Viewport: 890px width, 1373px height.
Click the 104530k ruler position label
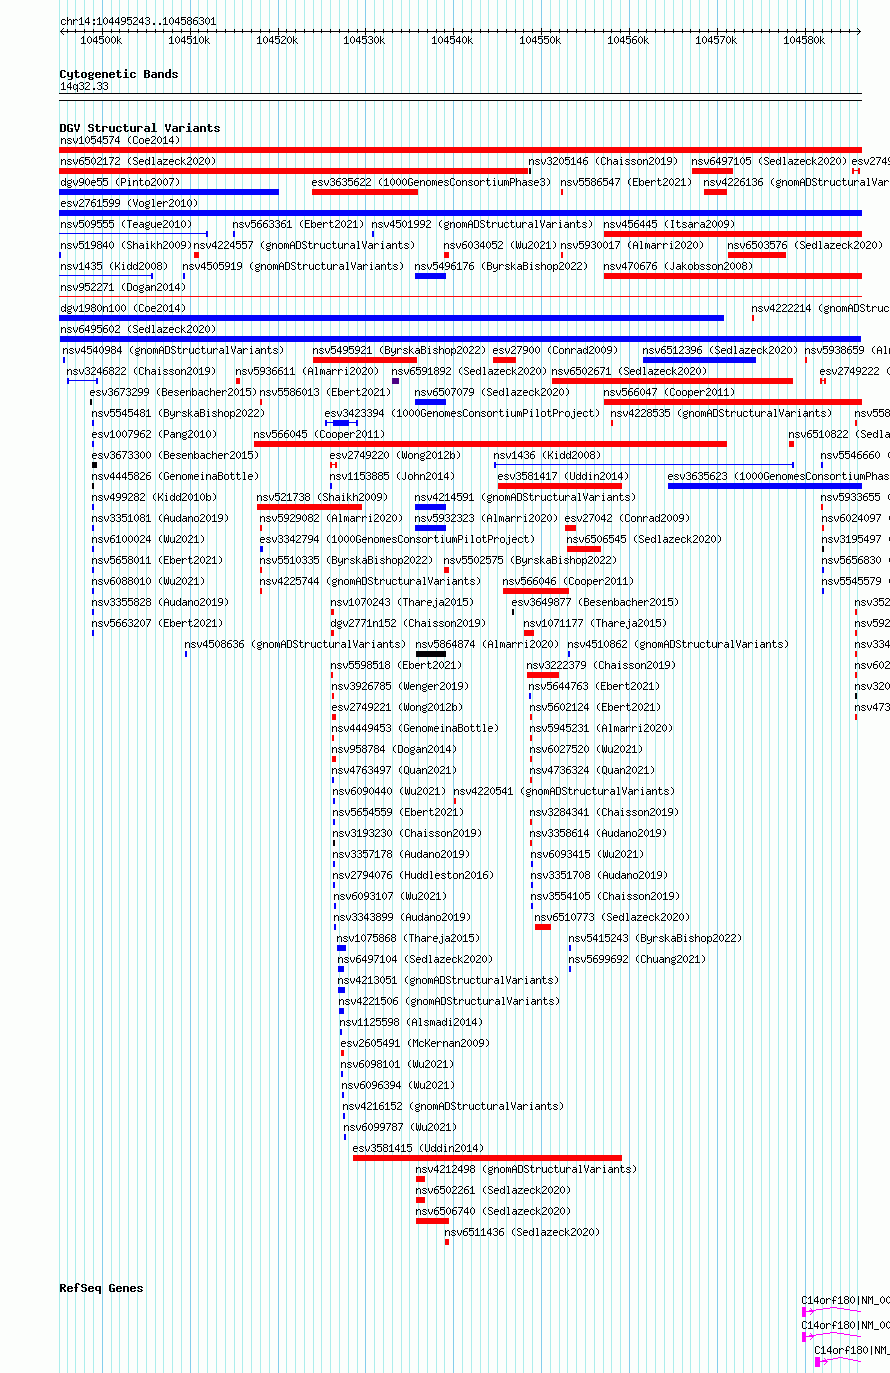click(x=364, y=40)
